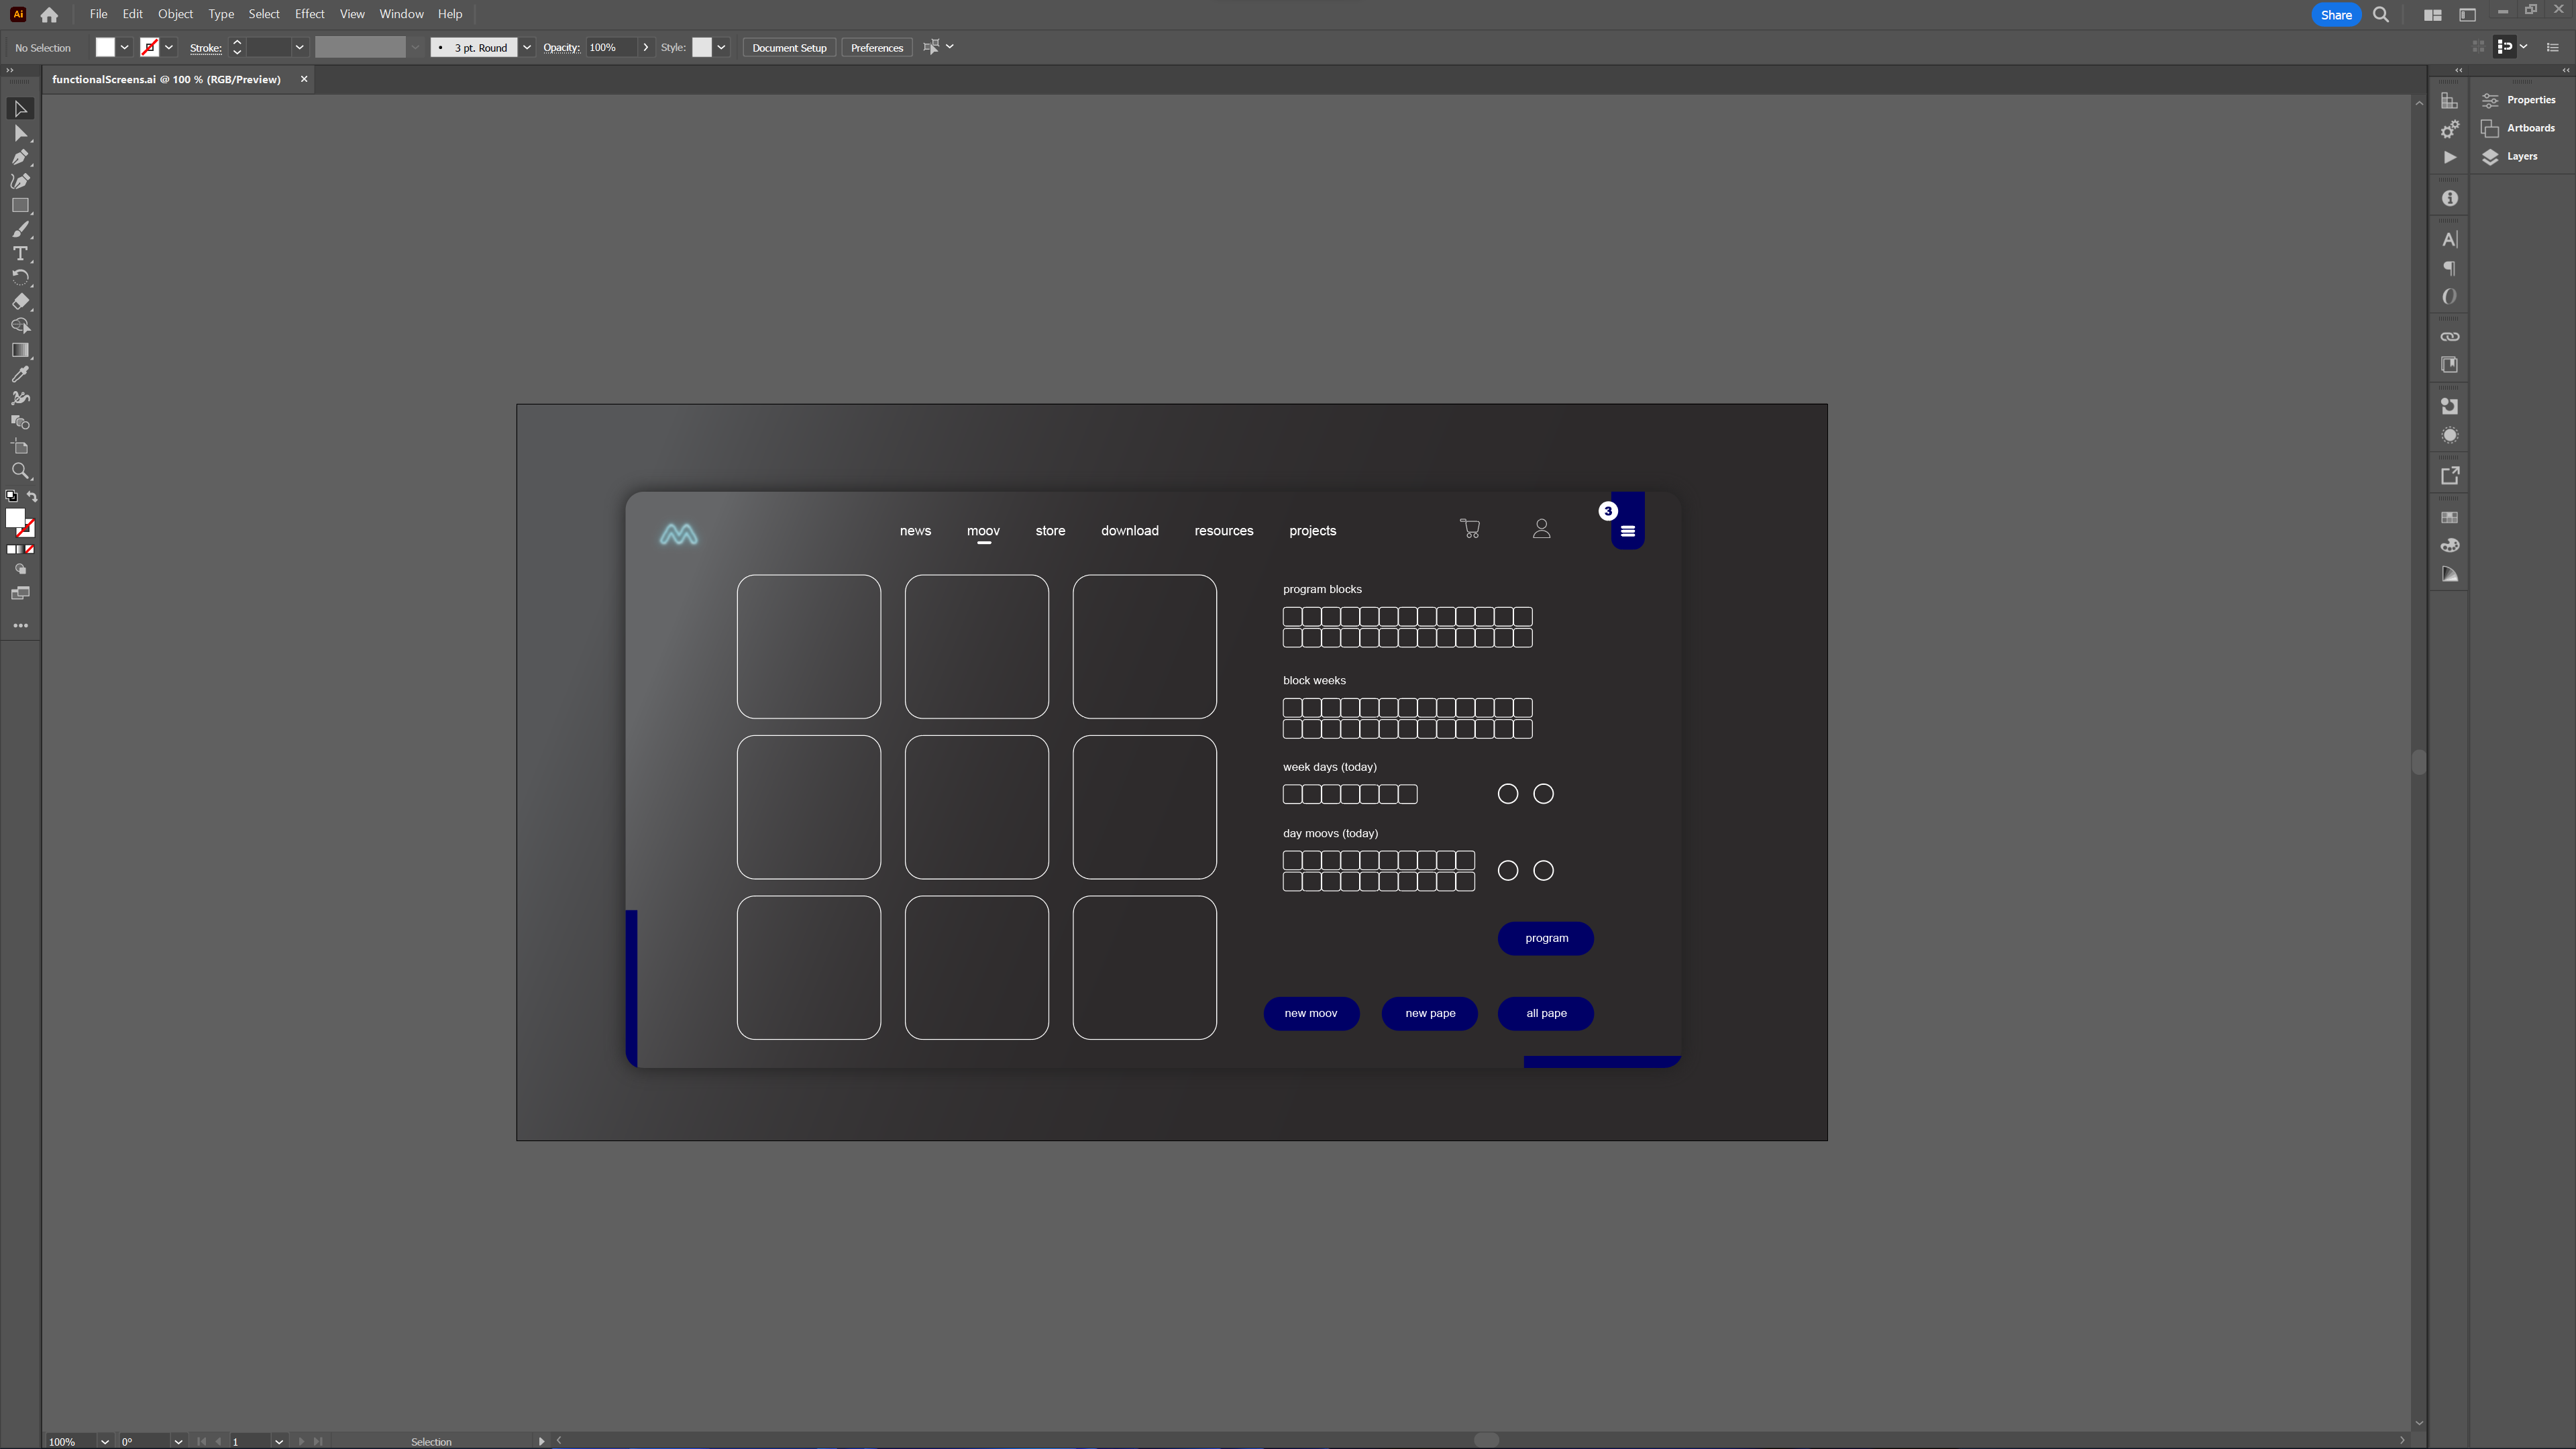The width and height of the screenshot is (2576, 1449).
Task: Click the Fill color swatch in control bar
Action: 105,47
